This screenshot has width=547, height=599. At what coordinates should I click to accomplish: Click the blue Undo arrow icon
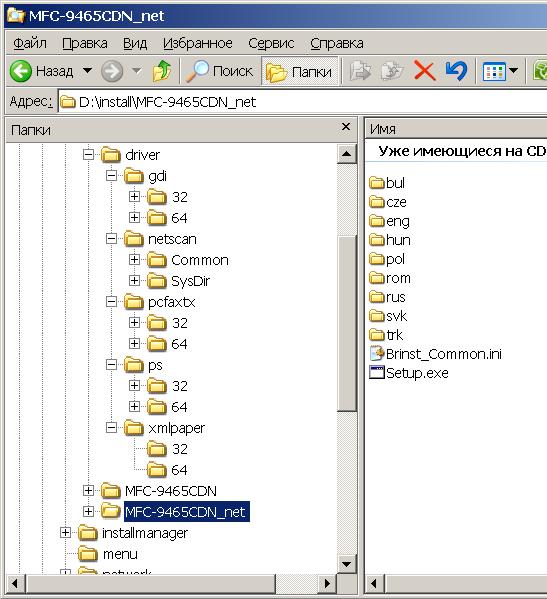(x=456, y=71)
